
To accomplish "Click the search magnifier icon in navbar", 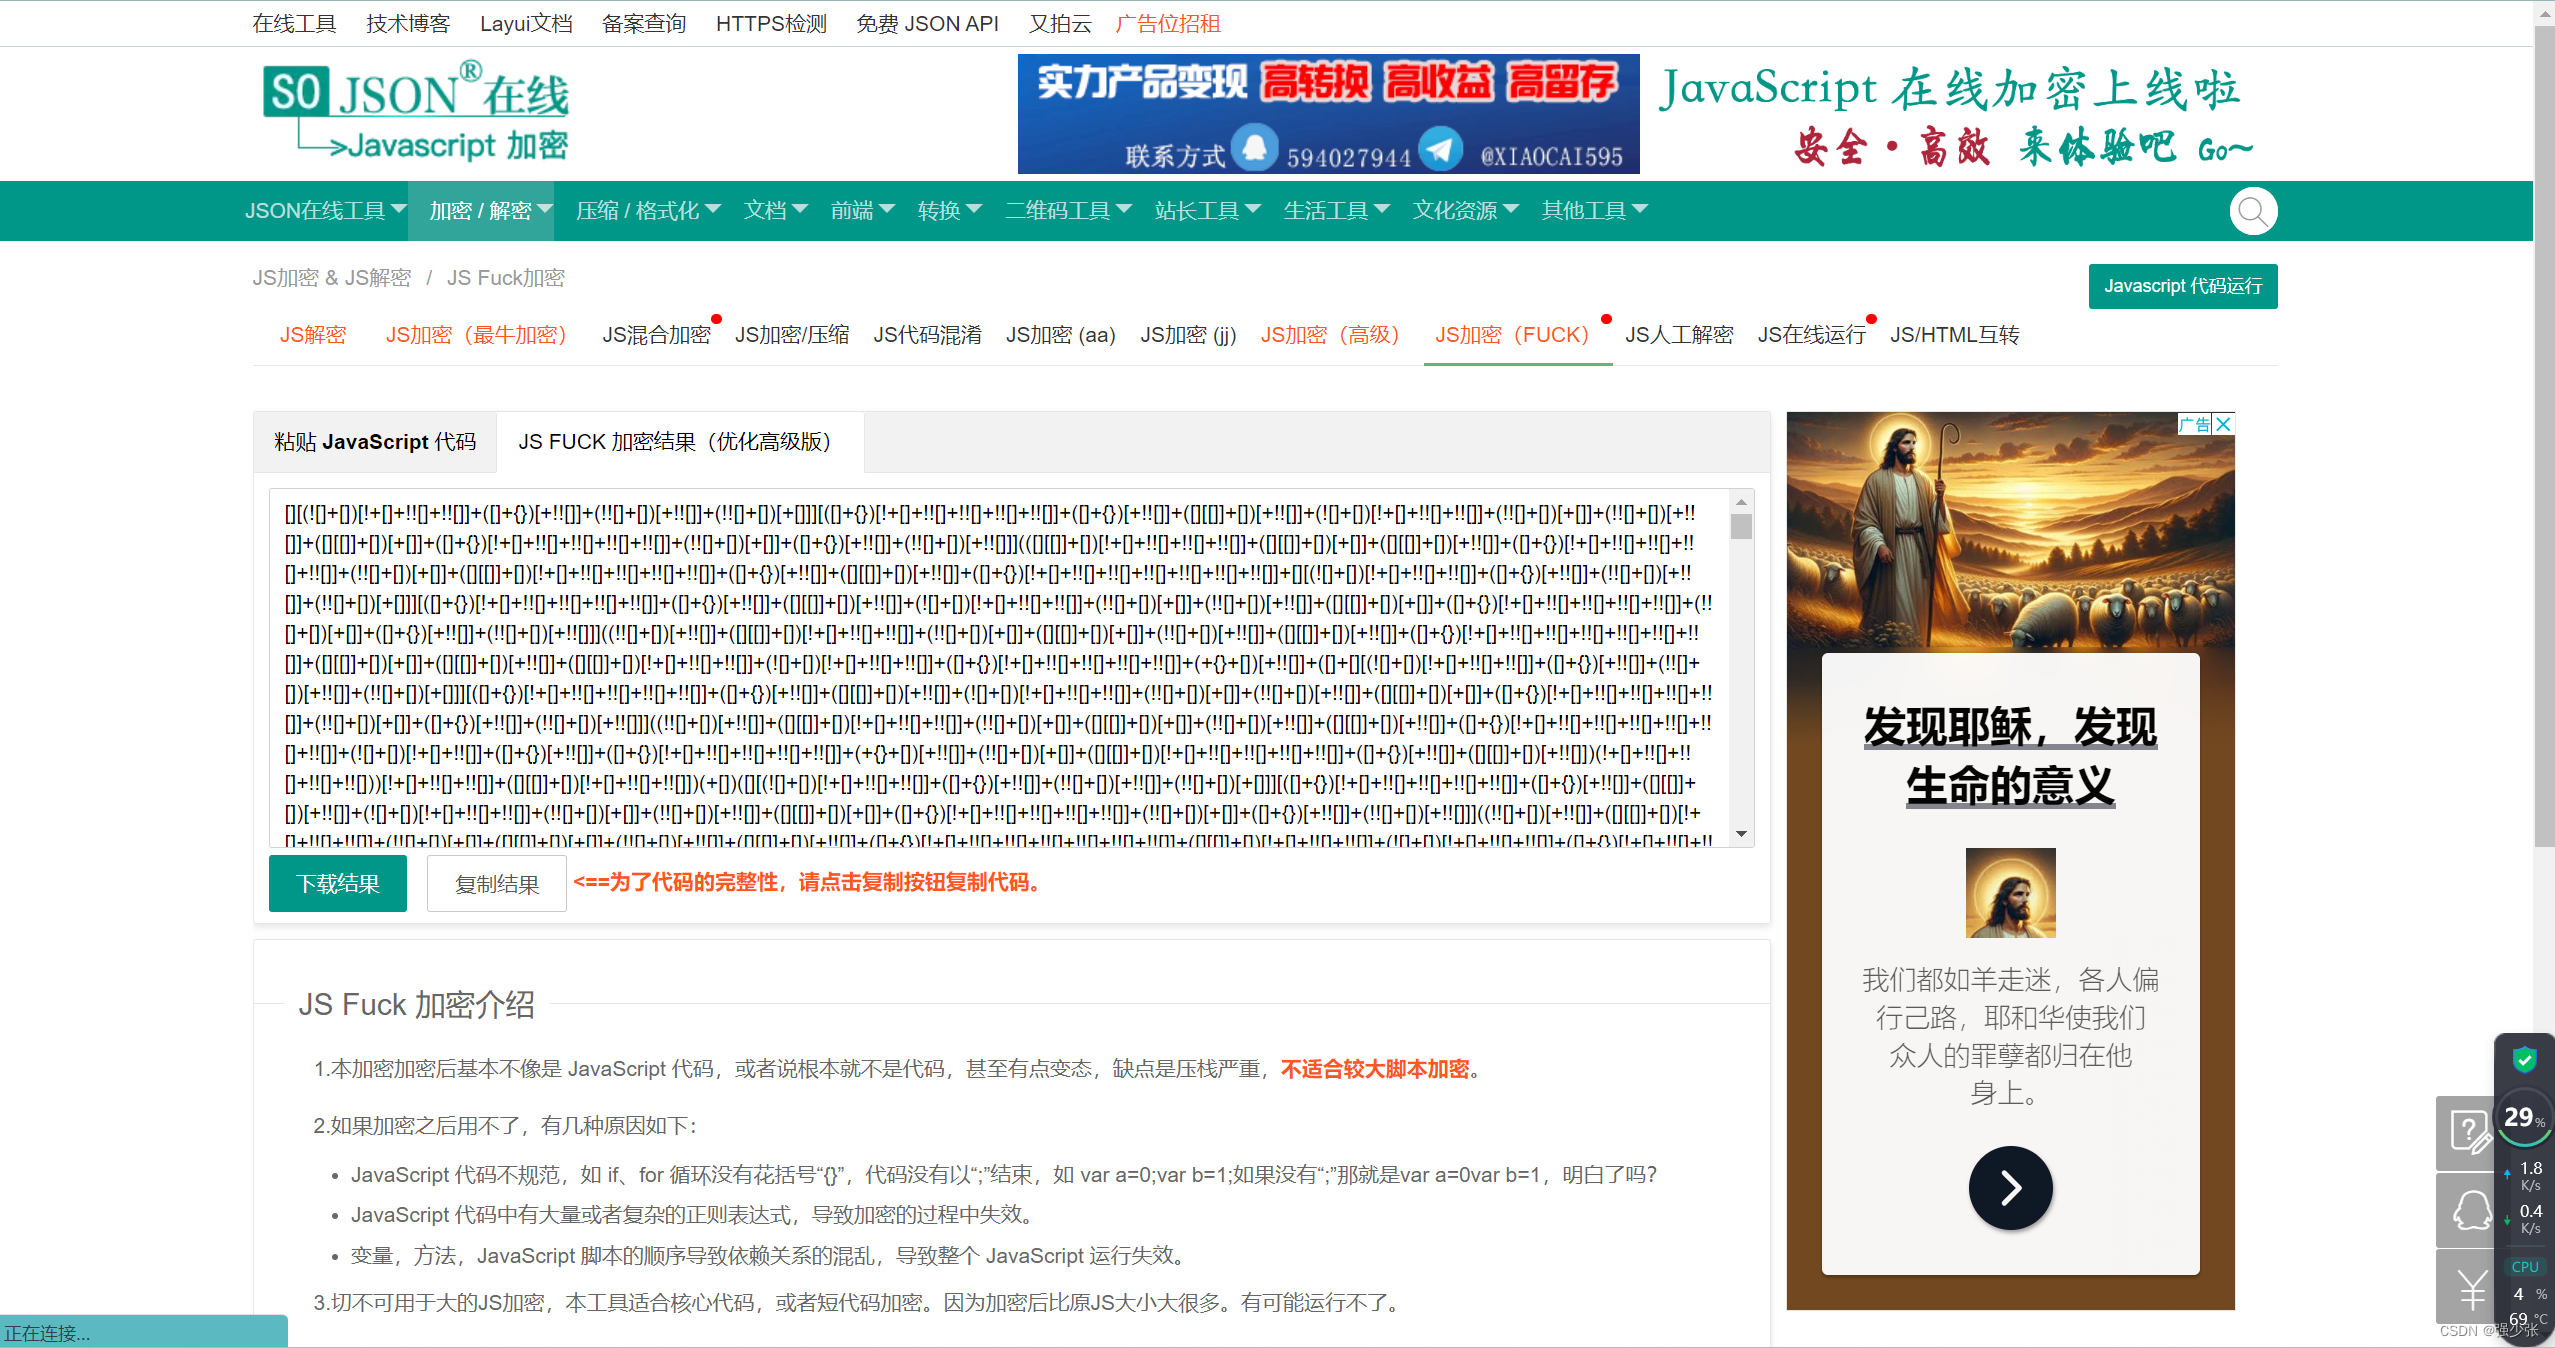I will tap(2253, 211).
